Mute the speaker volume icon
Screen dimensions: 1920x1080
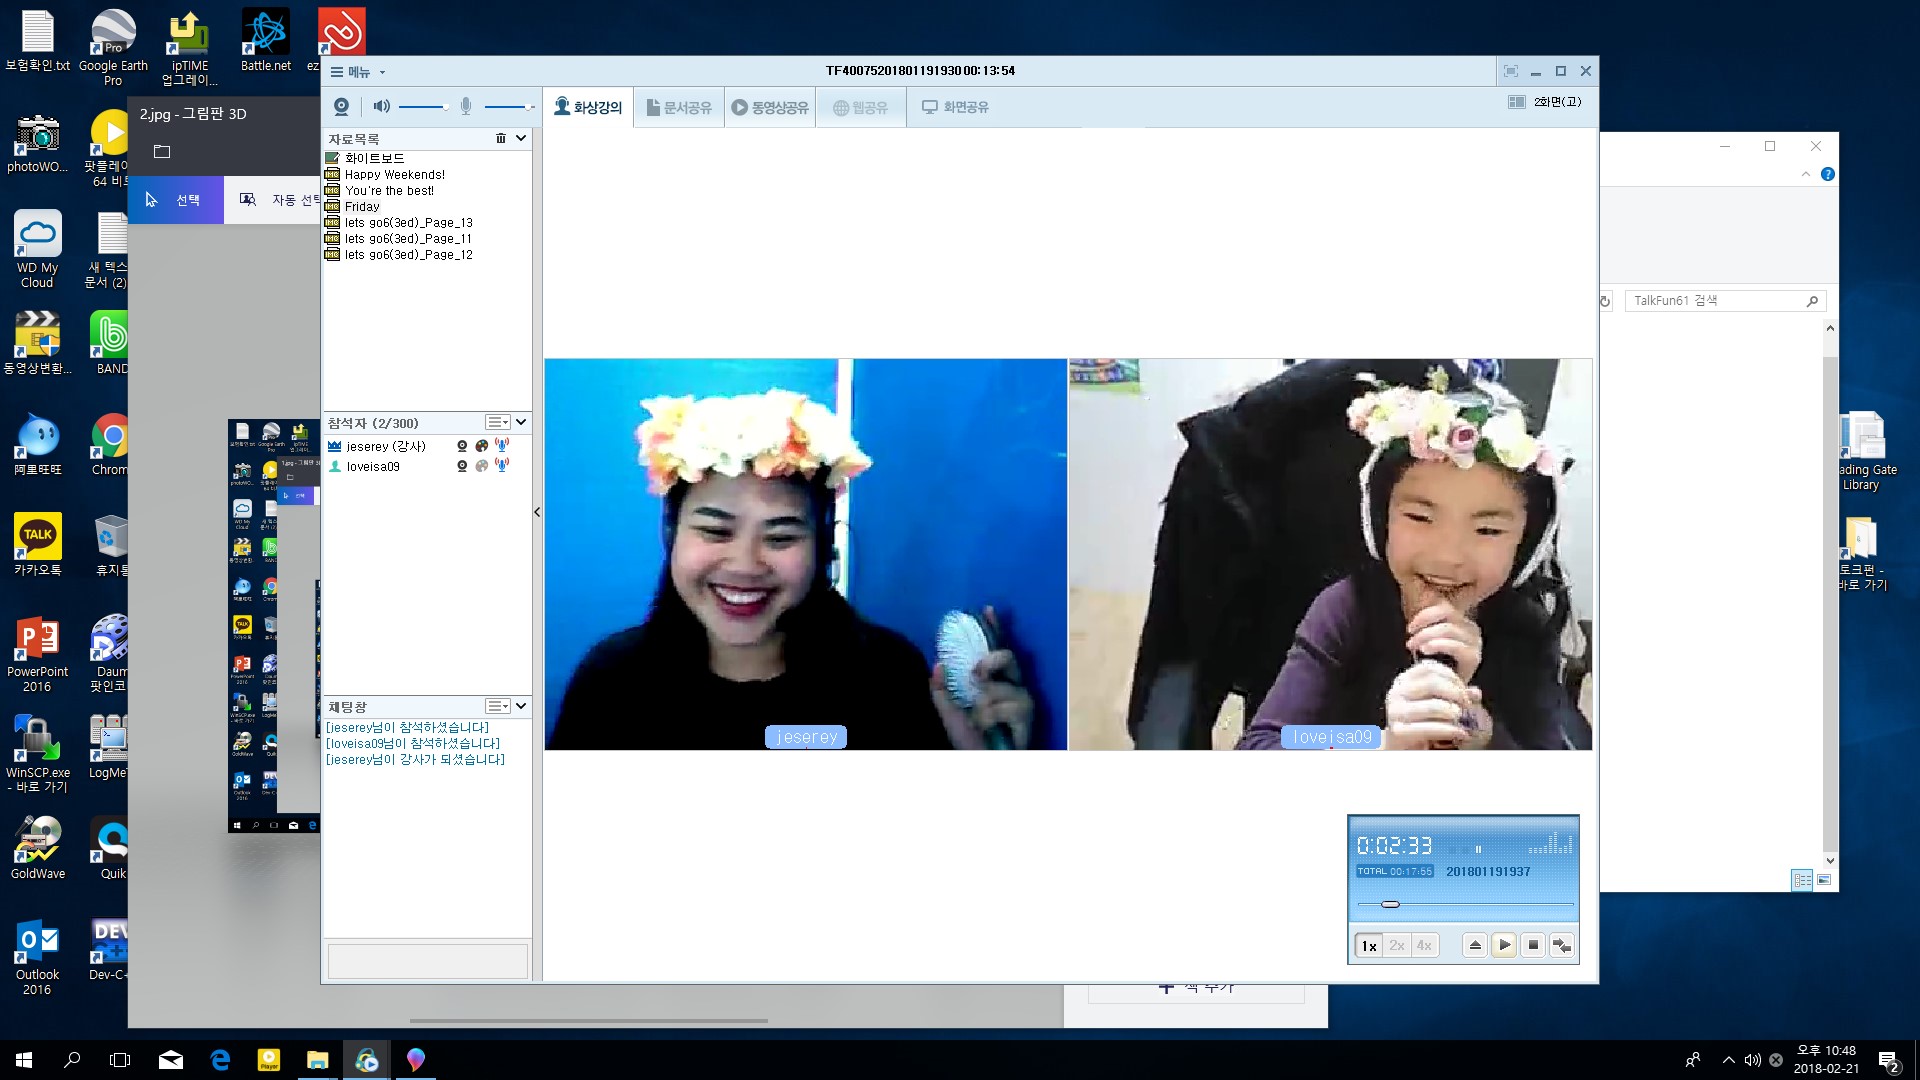click(381, 106)
